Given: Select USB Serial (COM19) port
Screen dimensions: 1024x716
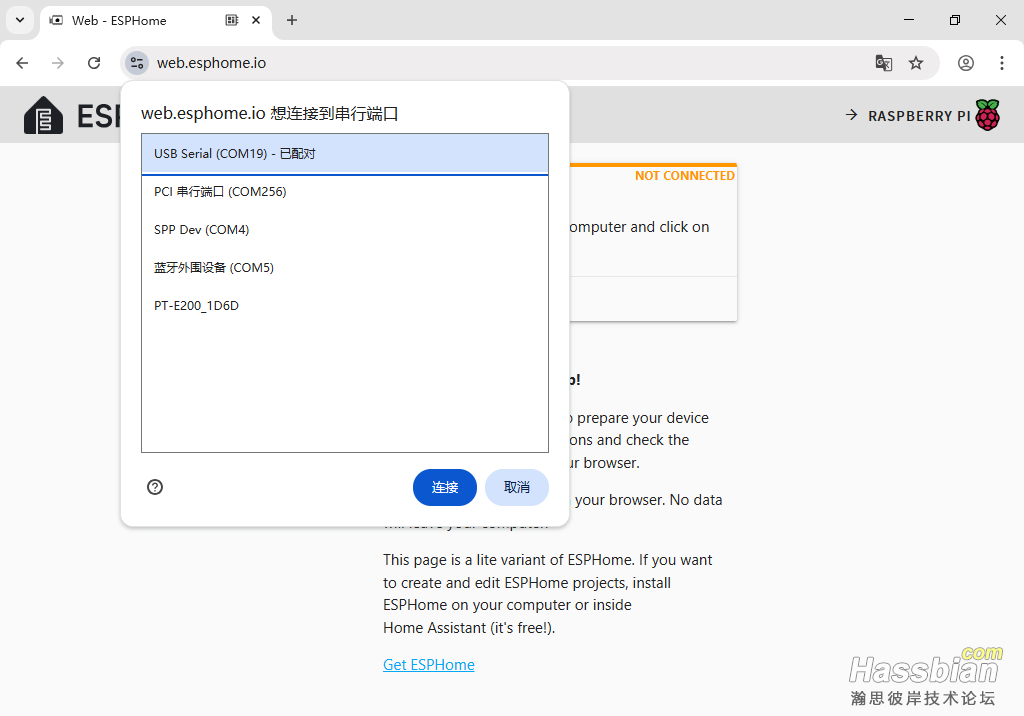Looking at the screenshot, I should click(x=344, y=154).
